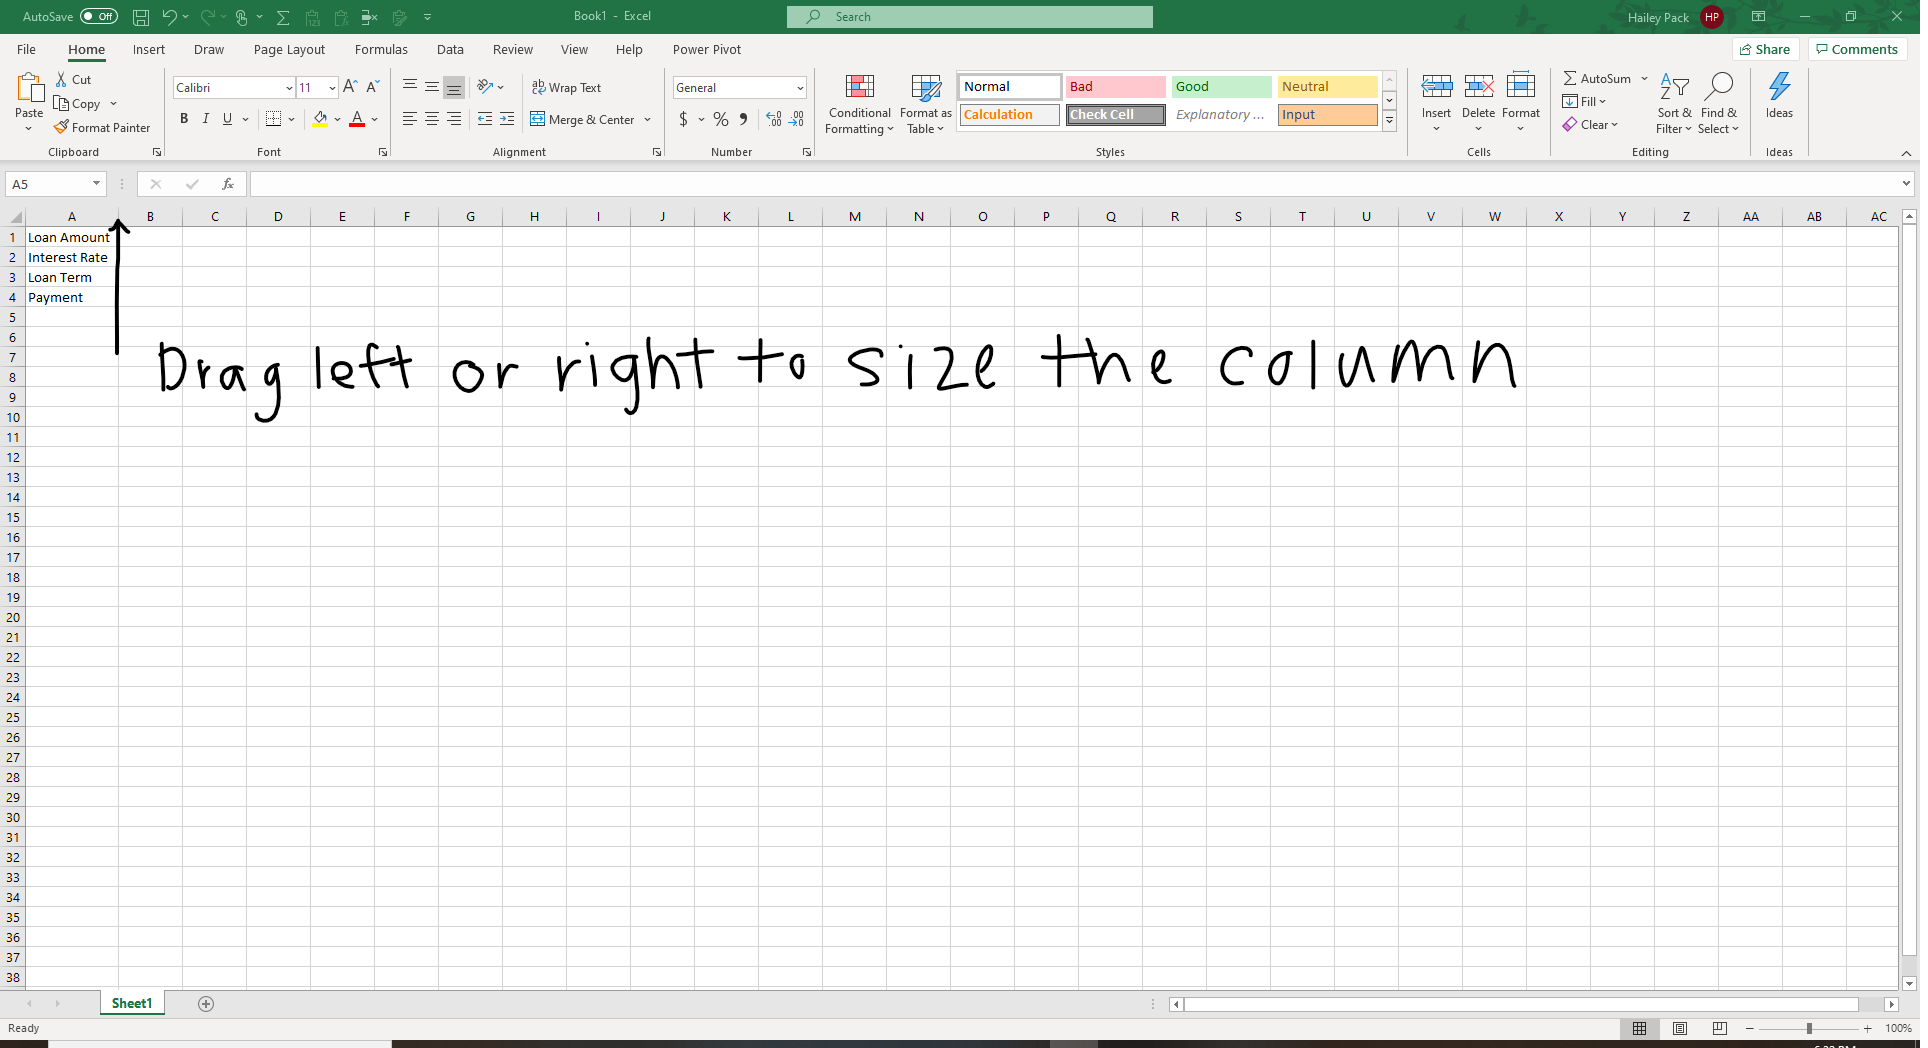Open Find & Select magnifier
This screenshot has height=1048, width=1928.
coord(1719,103)
